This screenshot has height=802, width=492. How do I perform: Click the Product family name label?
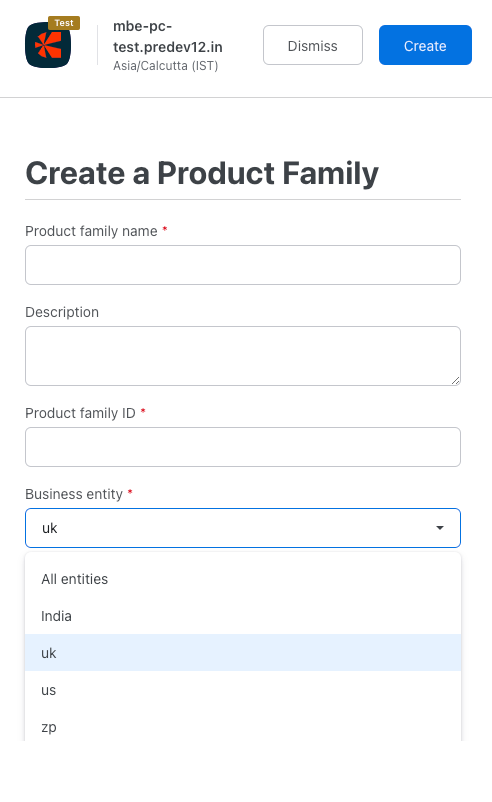point(91,231)
